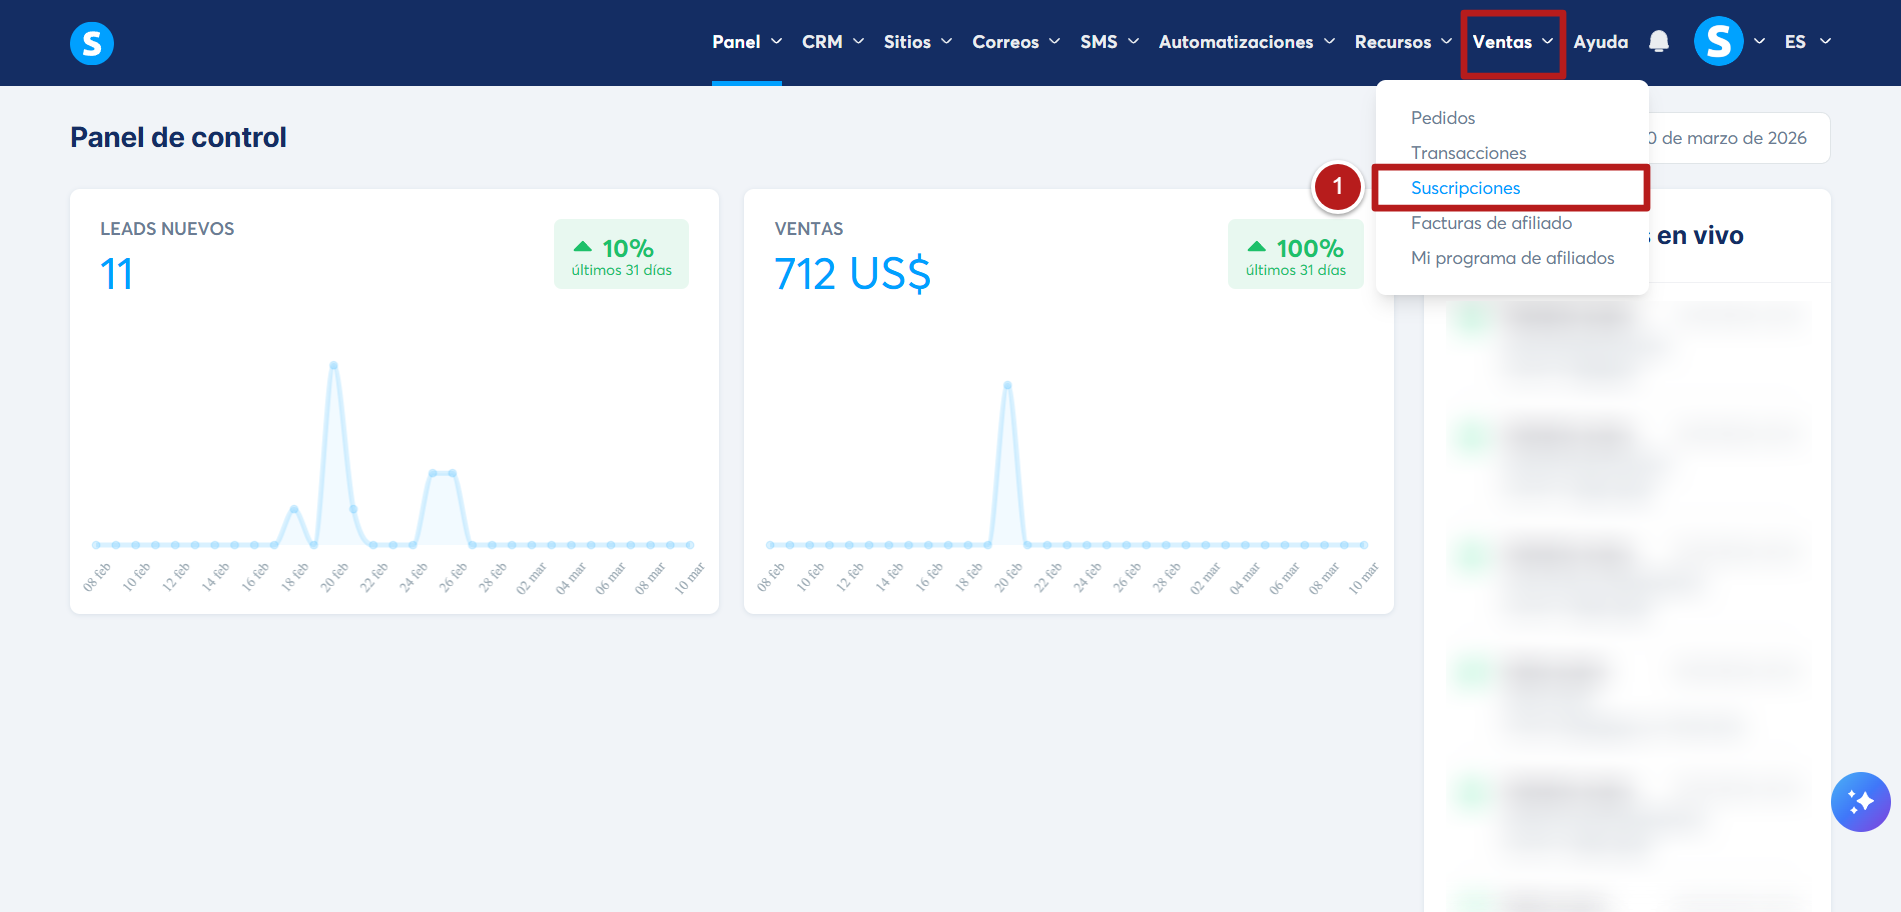
Task: Click the 10% growth badge
Action: (x=621, y=255)
